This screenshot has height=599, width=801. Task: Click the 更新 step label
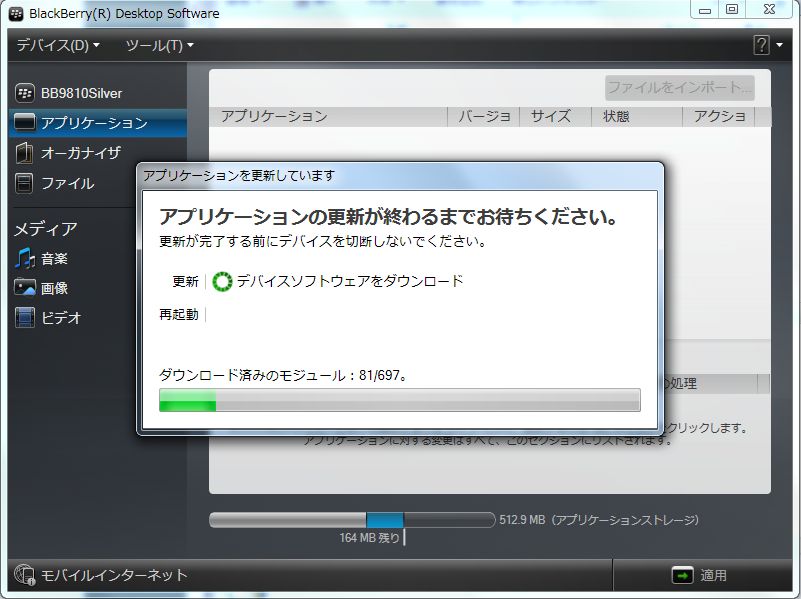pyautogui.click(x=185, y=281)
